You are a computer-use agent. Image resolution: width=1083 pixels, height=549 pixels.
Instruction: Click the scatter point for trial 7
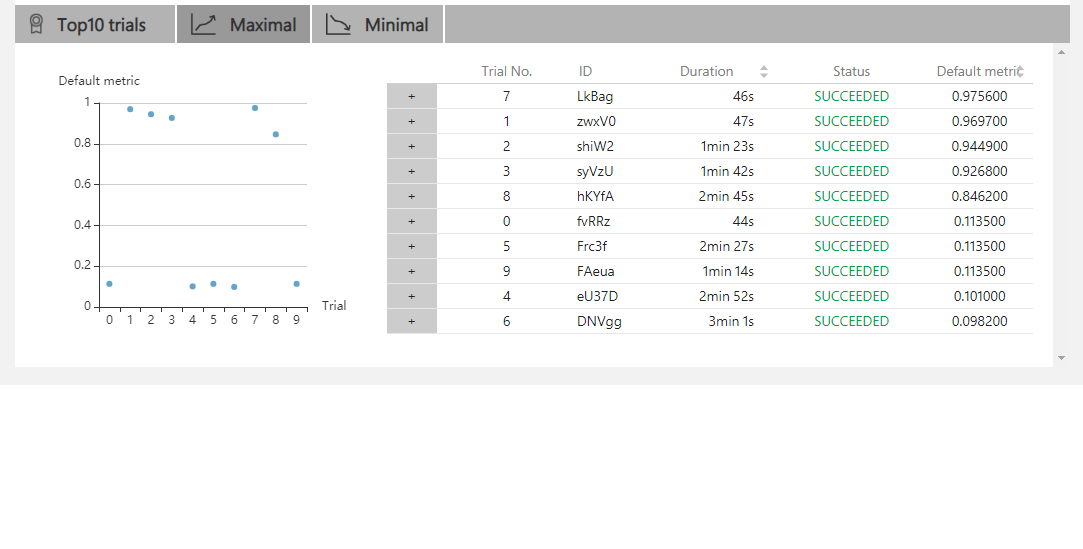click(255, 108)
